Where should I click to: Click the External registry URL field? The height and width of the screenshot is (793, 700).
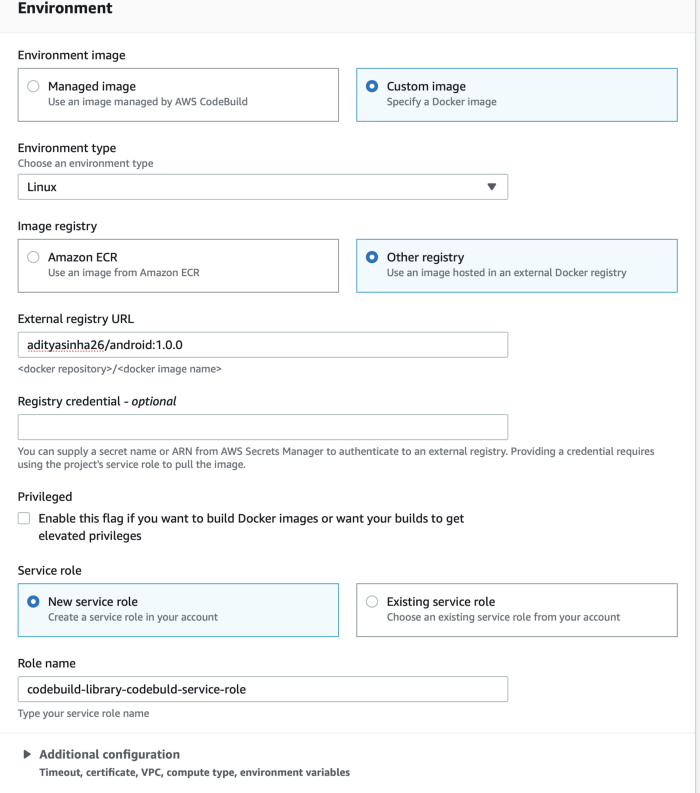[x=262, y=345]
